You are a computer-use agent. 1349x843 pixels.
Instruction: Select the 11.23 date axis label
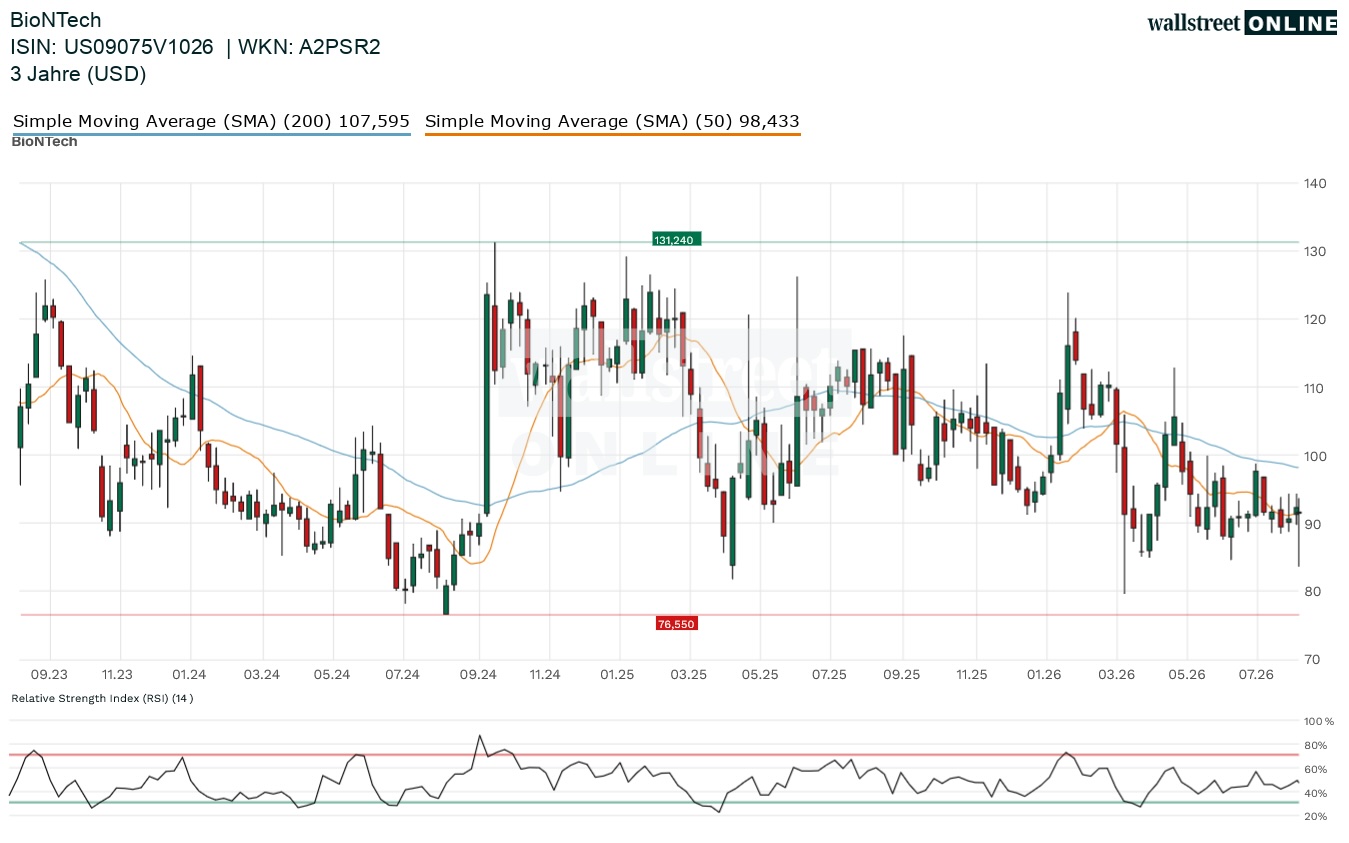pos(119,675)
